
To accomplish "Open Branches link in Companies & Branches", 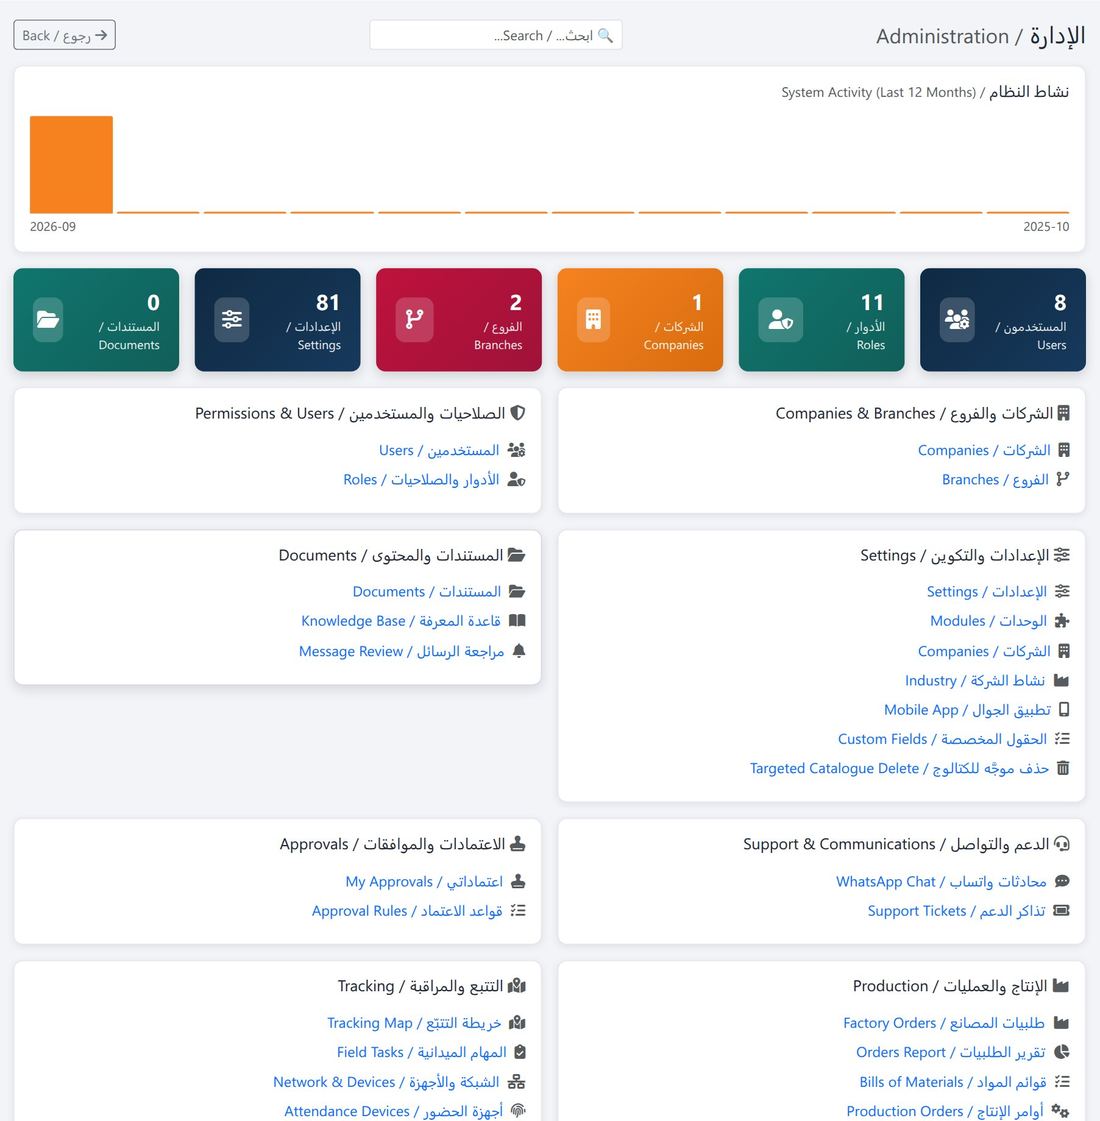I will (x=995, y=480).
